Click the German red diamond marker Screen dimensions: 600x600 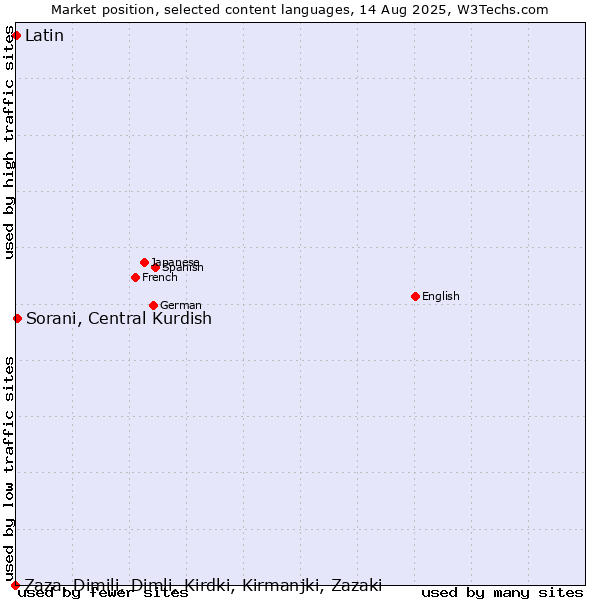[153, 305]
